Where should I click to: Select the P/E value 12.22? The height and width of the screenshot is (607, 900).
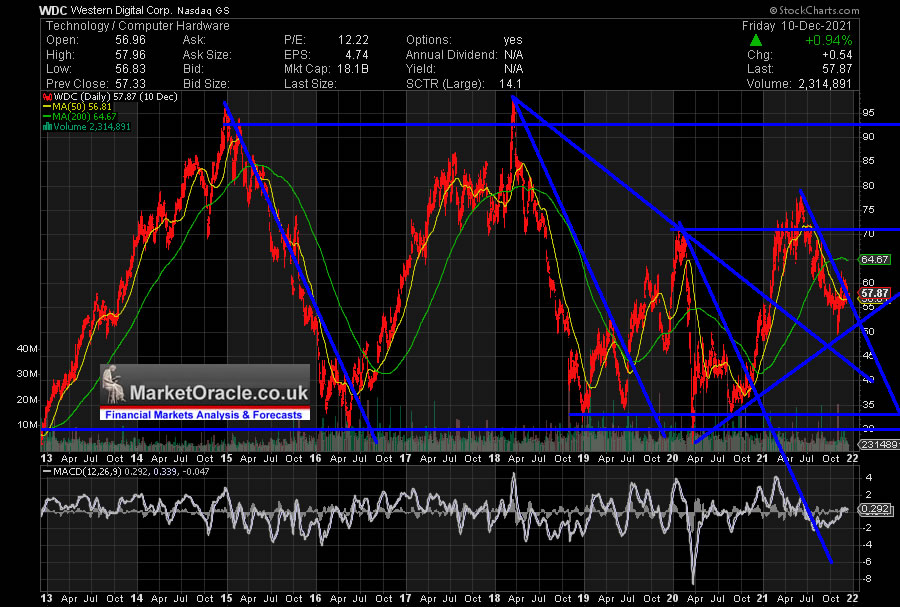pos(353,40)
